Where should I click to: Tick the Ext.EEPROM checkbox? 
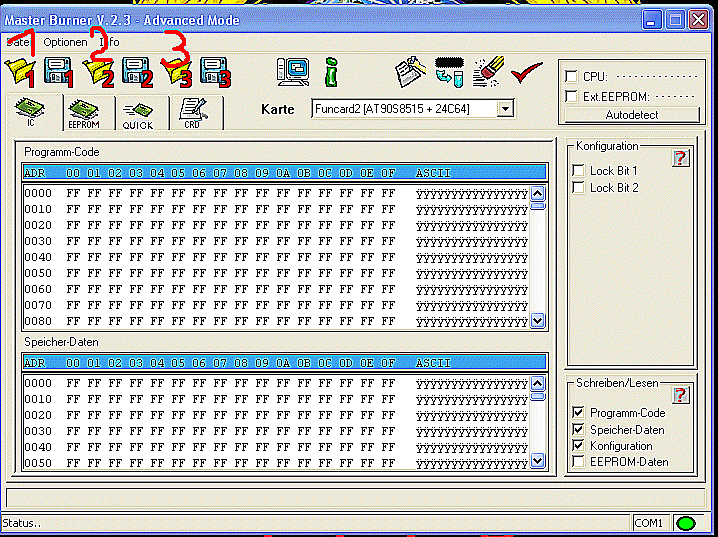click(571, 96)
